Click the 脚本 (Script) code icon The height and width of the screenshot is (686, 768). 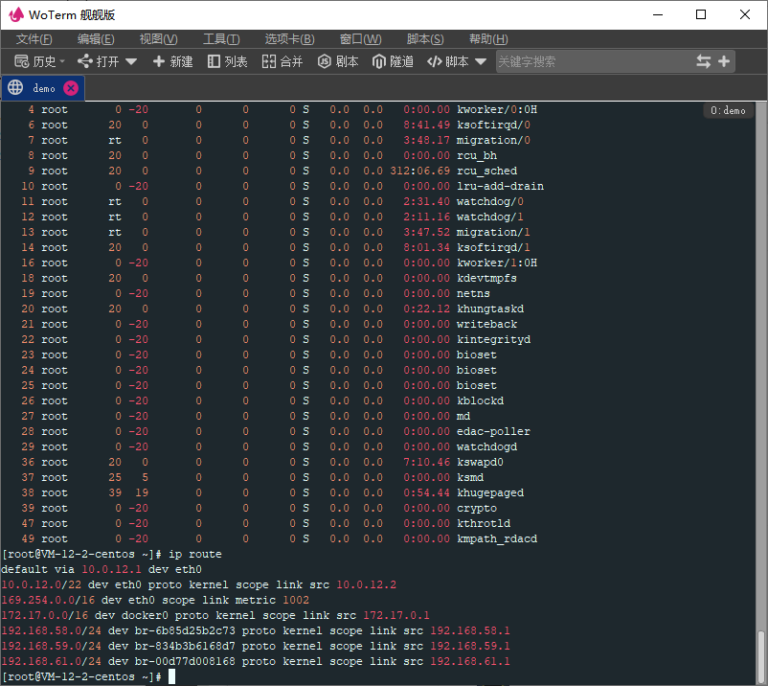coord(433,62)
